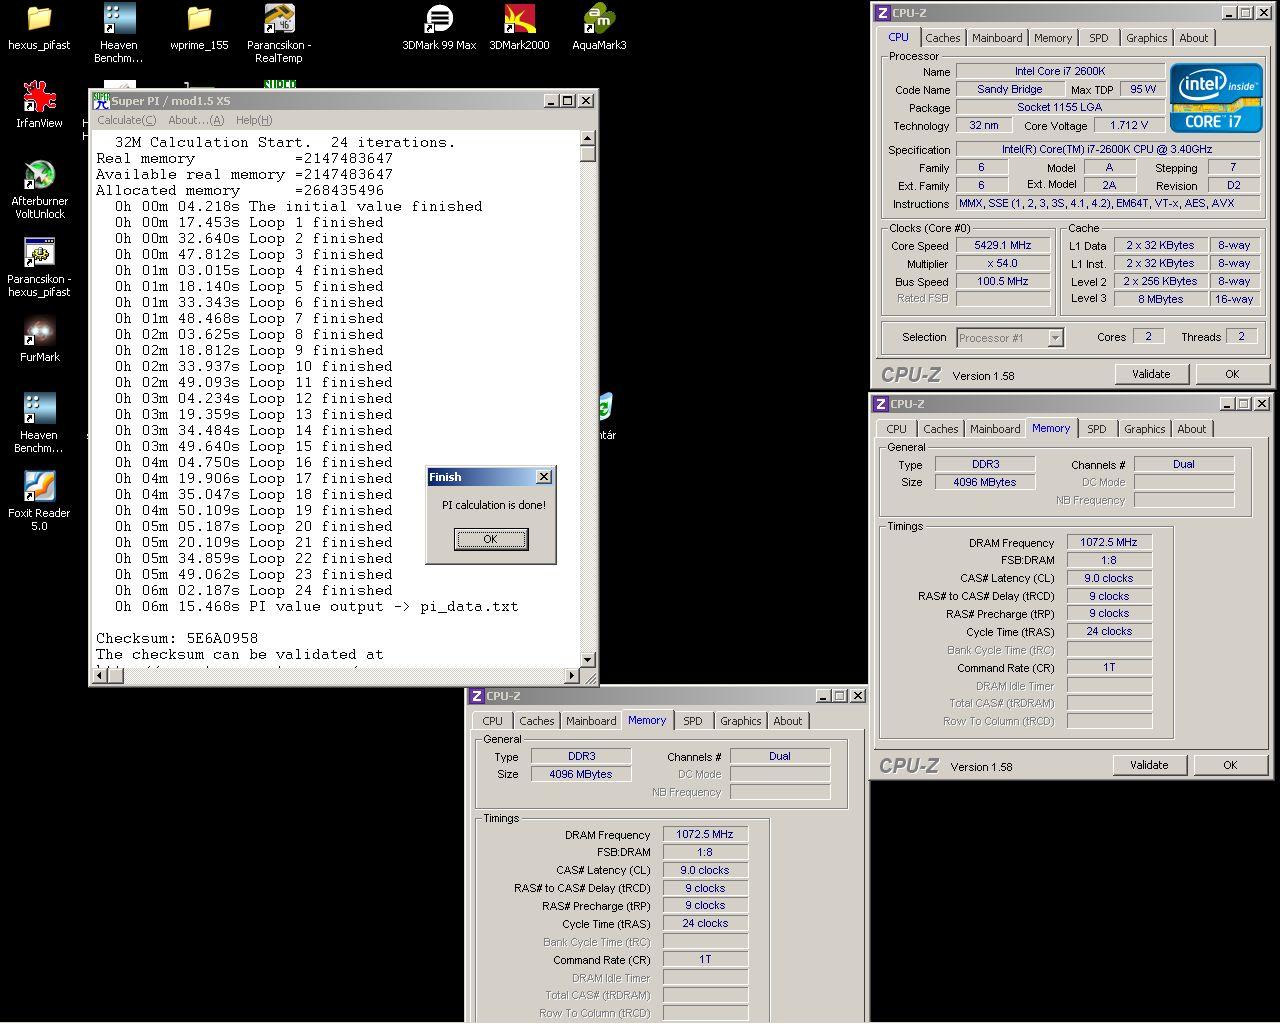1280x1024 pixels.
Task: Click Super PI horizontal scrollbar left arrow
Action: (99, 676)
